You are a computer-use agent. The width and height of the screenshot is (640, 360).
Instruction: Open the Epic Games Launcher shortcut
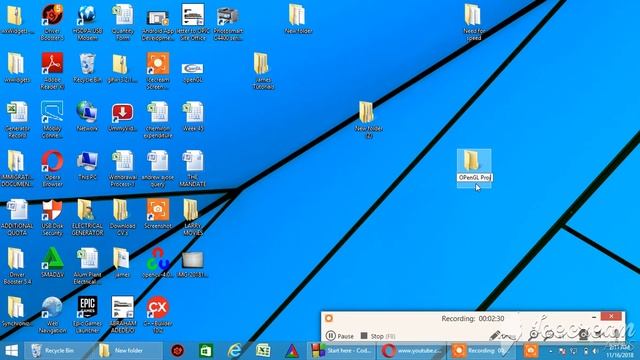87,315
